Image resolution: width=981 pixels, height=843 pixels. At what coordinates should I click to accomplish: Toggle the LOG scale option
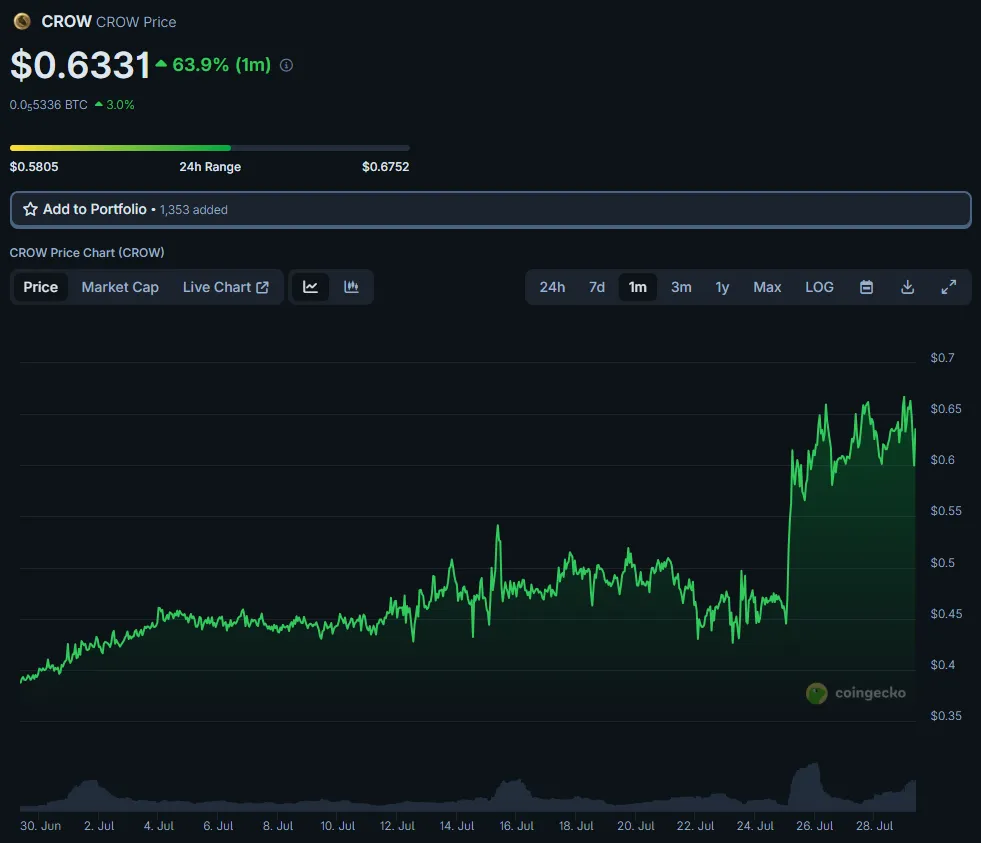pyautogui.click(x=819, y=287)
